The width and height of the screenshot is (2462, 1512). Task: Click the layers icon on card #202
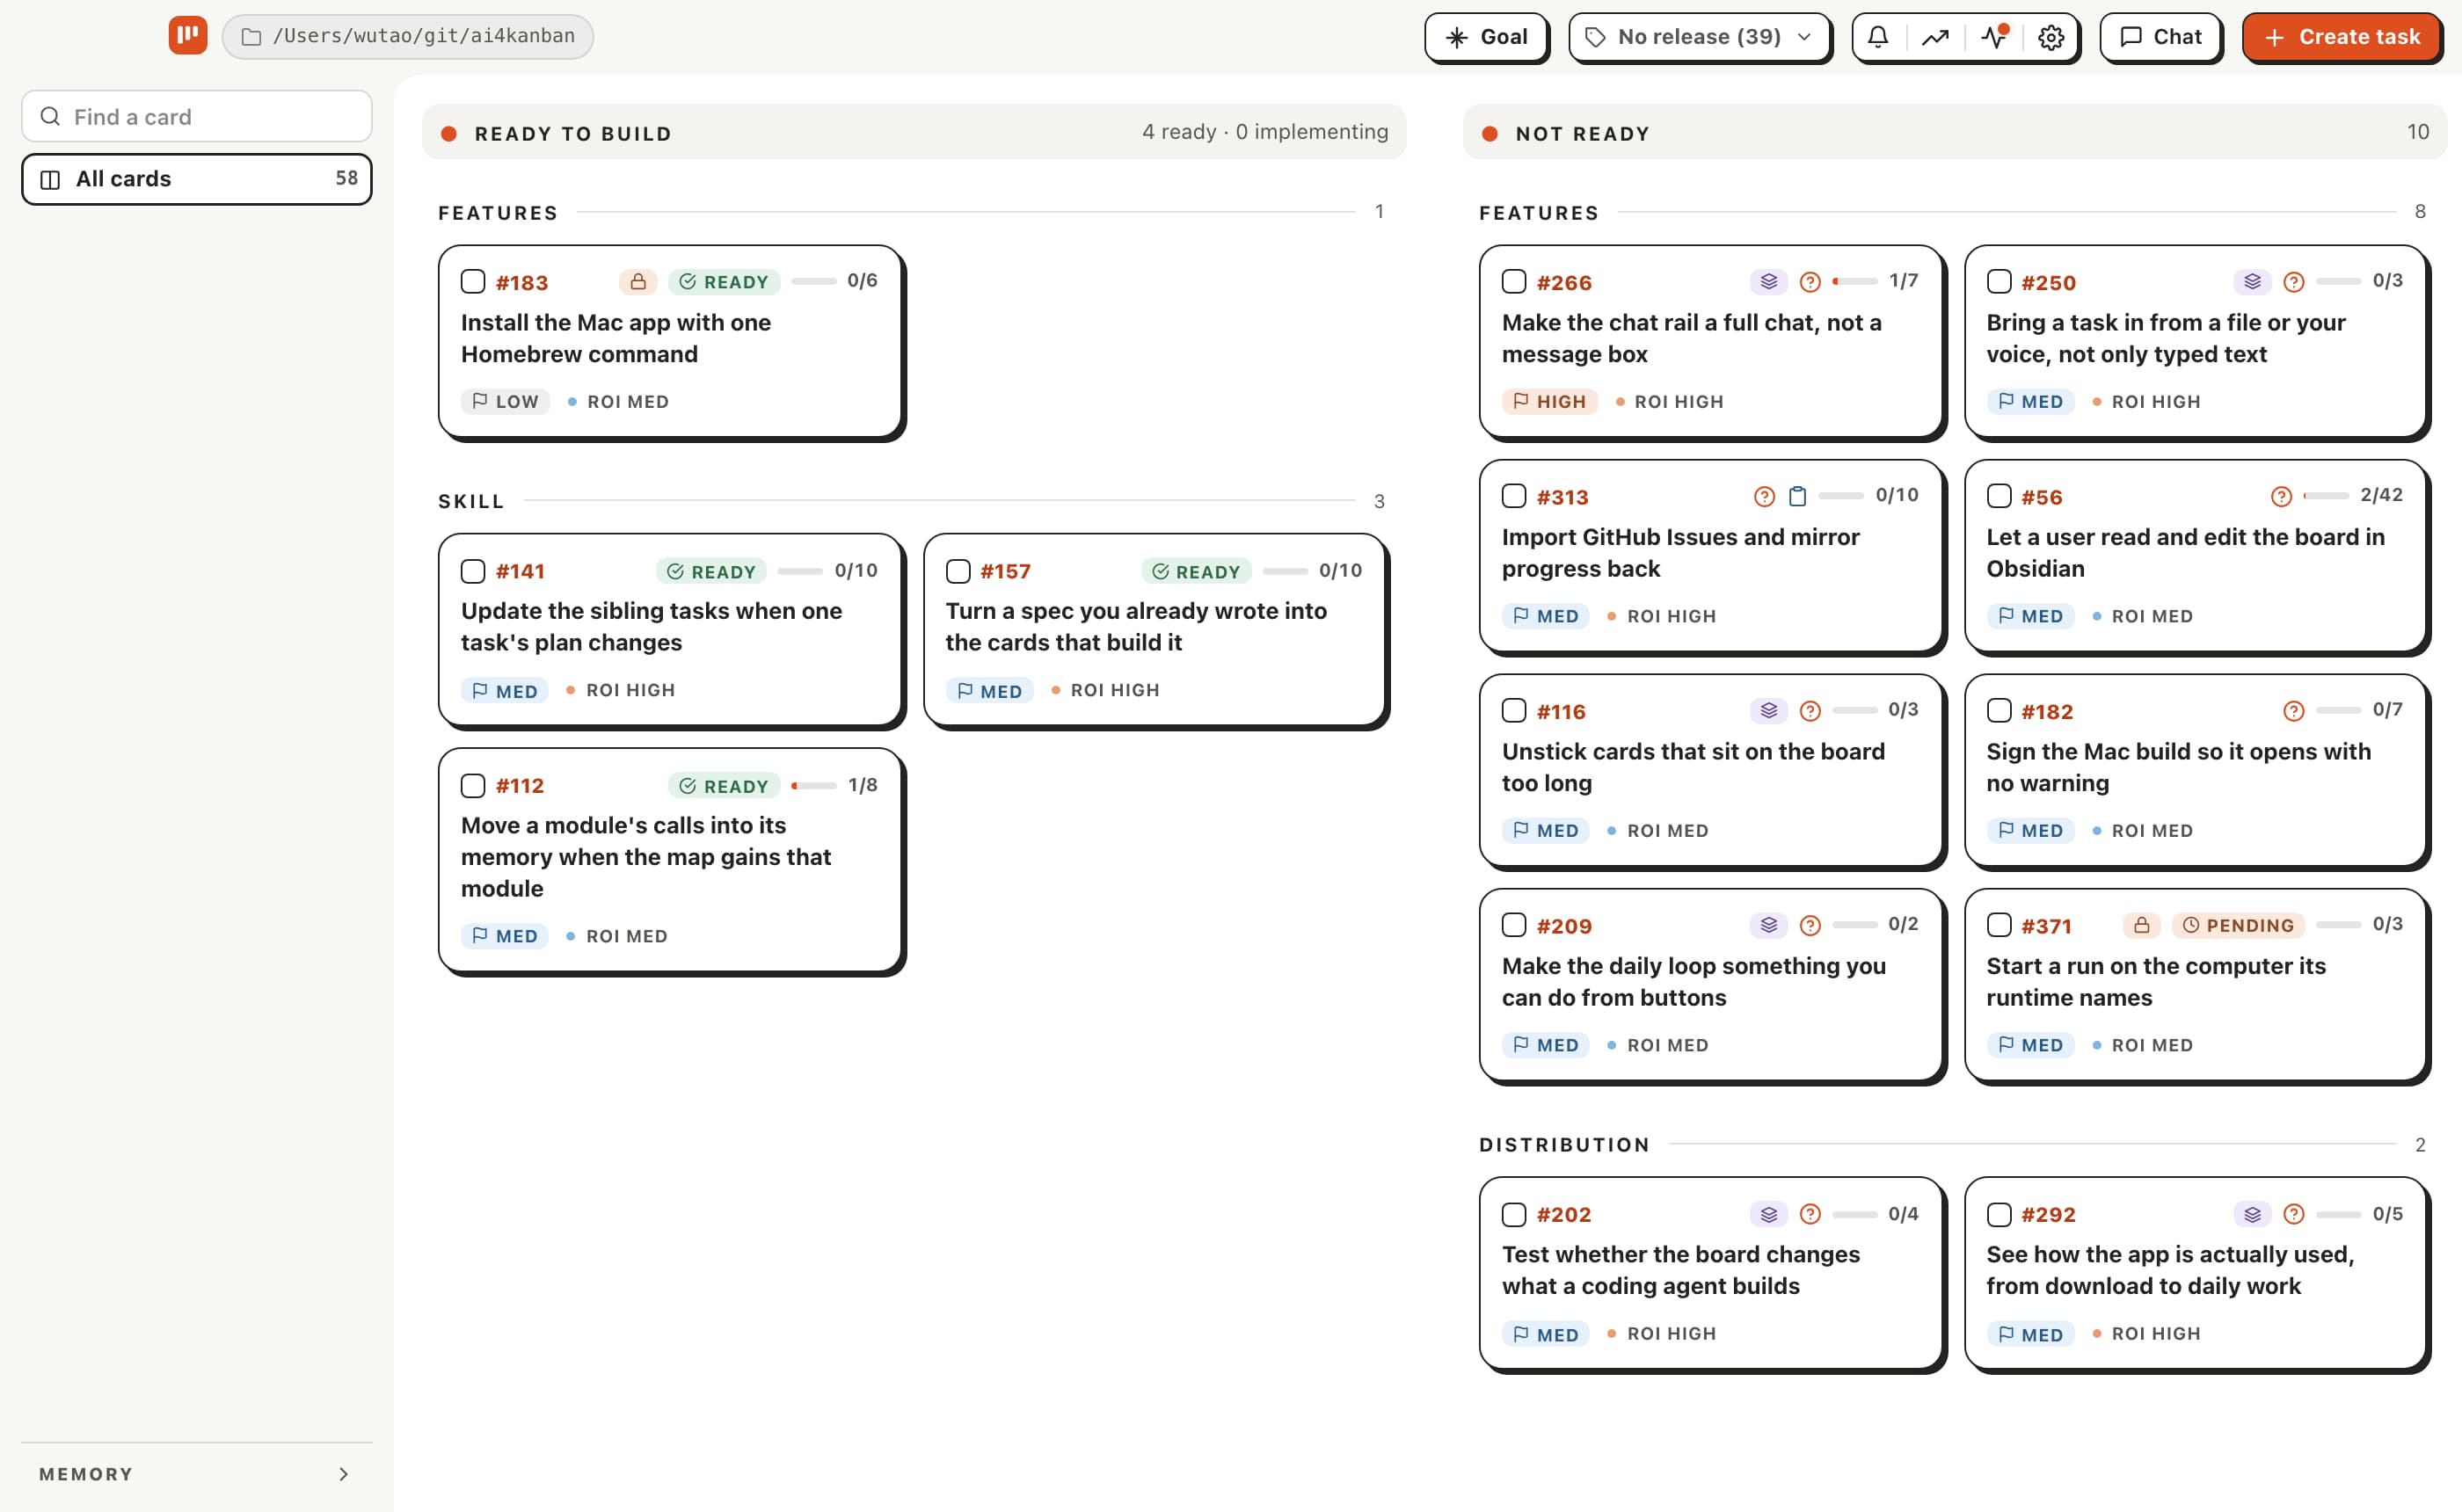(1769, 1214)
